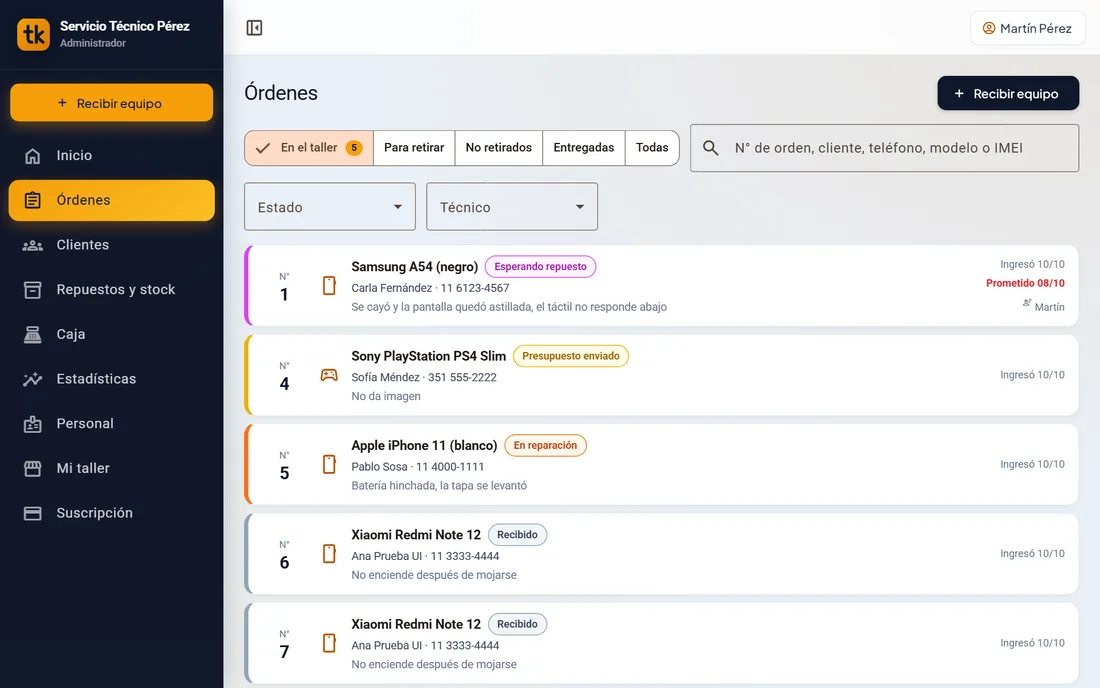Open the Estado dropdown
1100x688 pixels.
[x=330, y=207]
